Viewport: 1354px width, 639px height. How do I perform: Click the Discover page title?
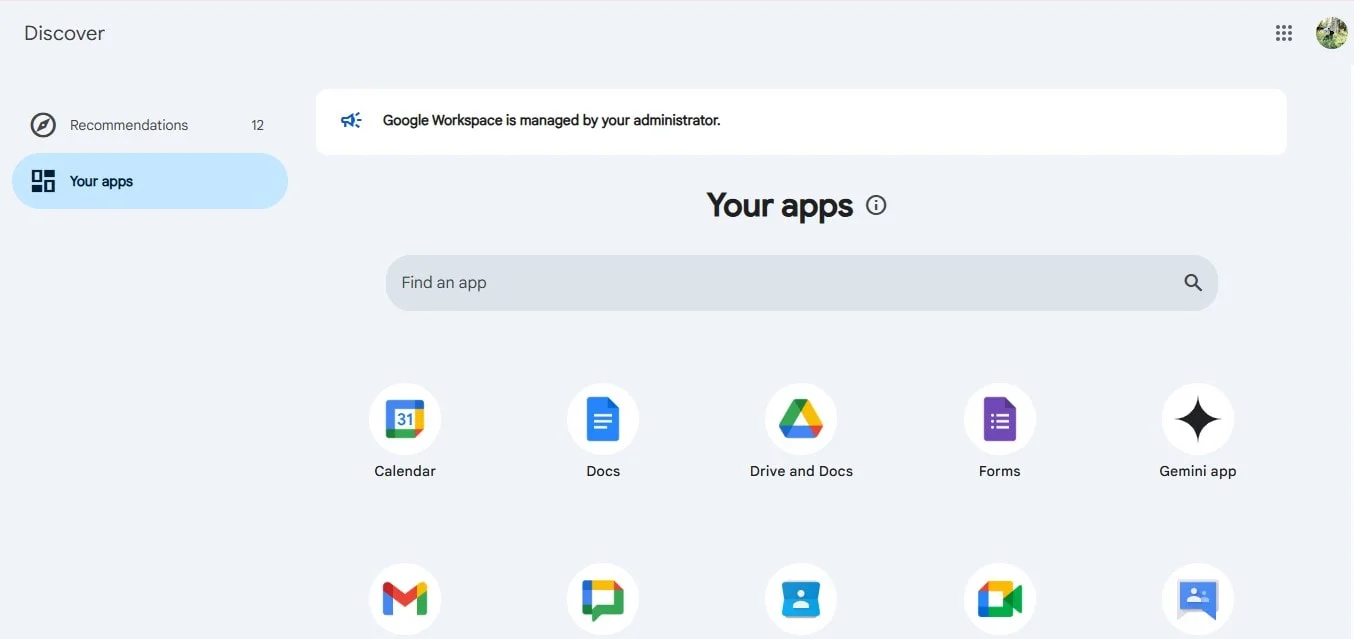tap(64, 33)
